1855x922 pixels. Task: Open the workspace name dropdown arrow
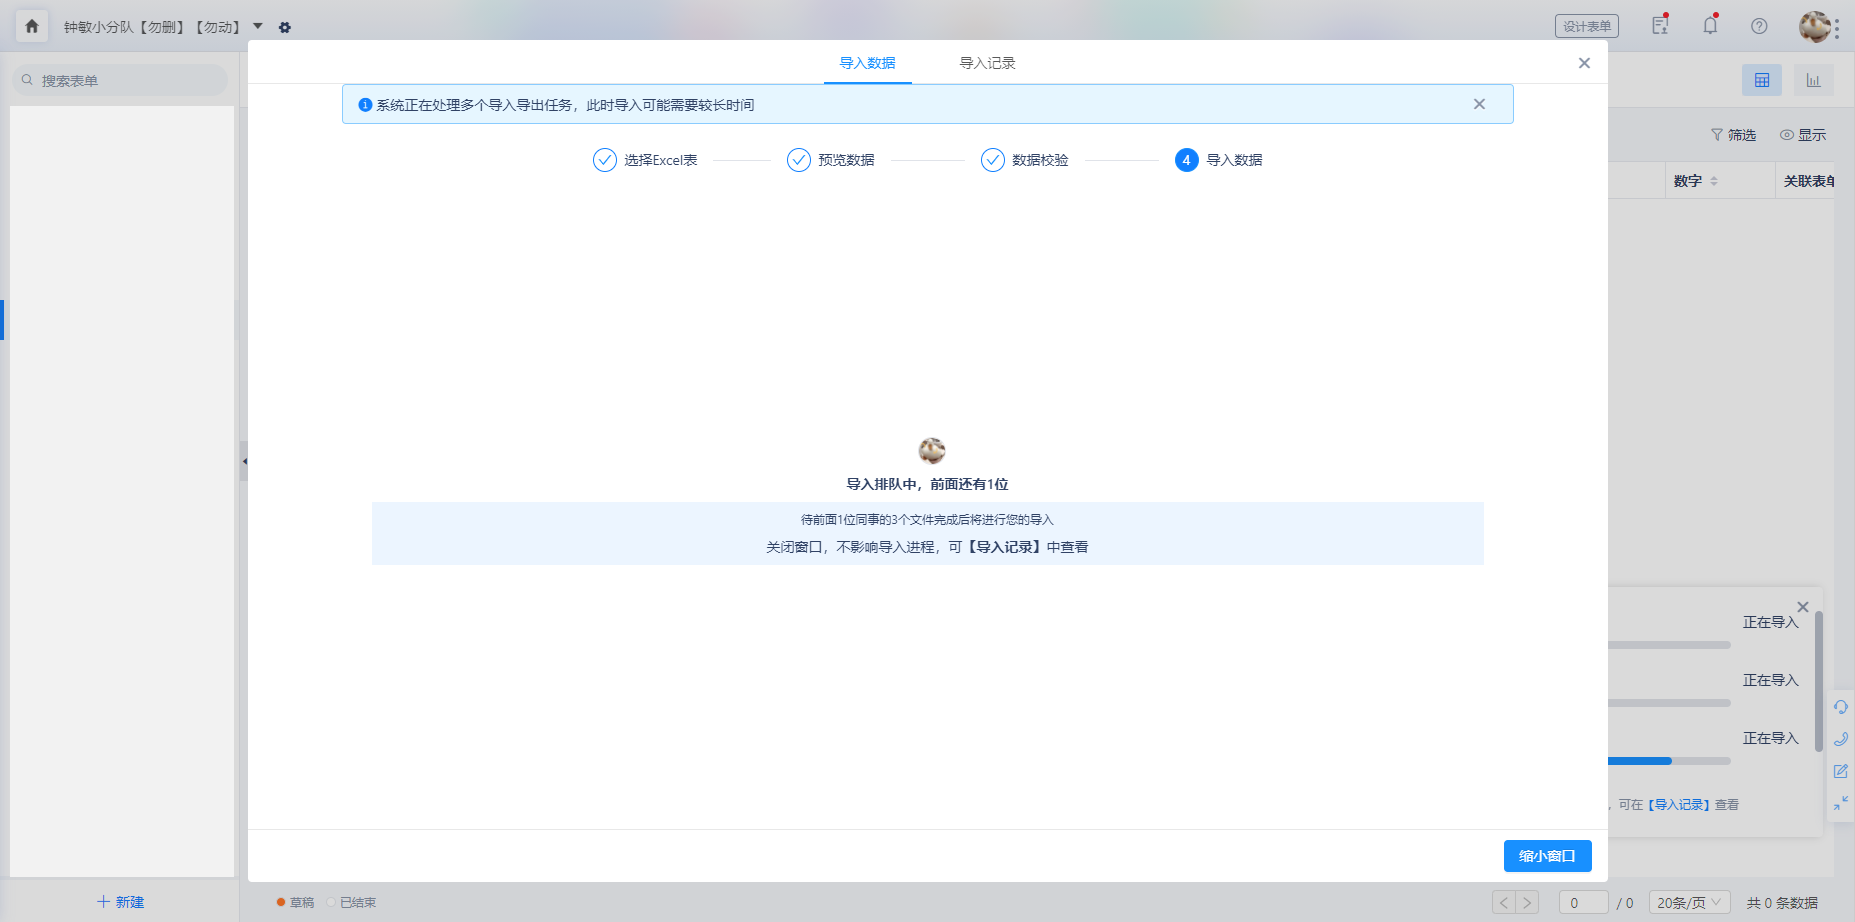click(257, 26)
